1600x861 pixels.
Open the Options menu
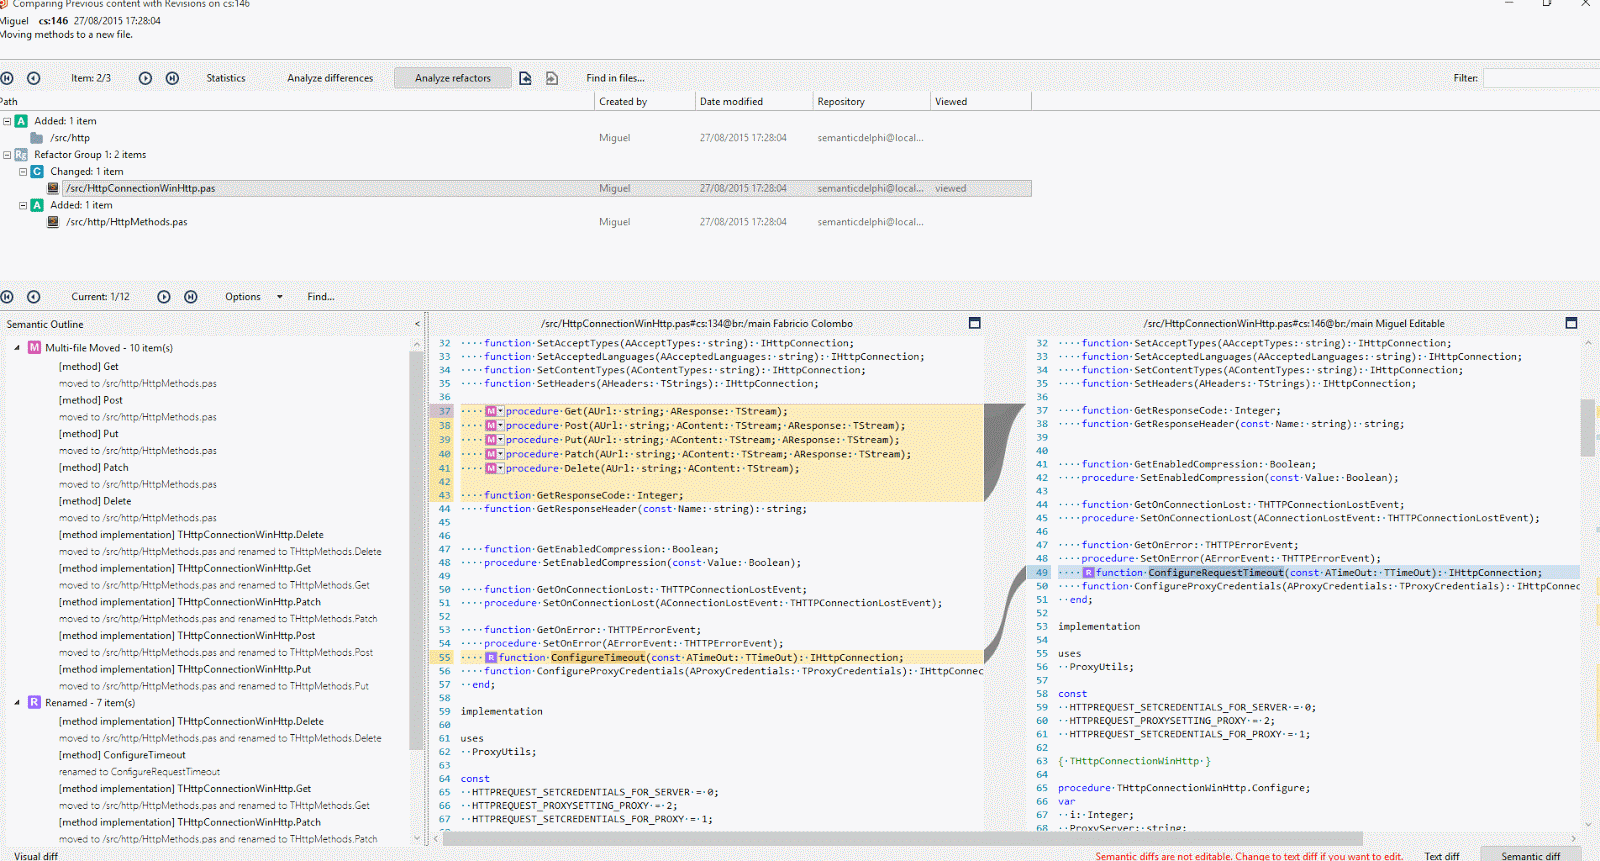coord(243,297)
